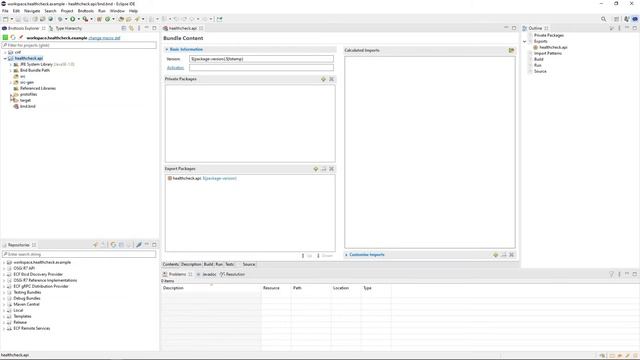
Task: Expand the Maven Central repository
Action: pos(4,304)
